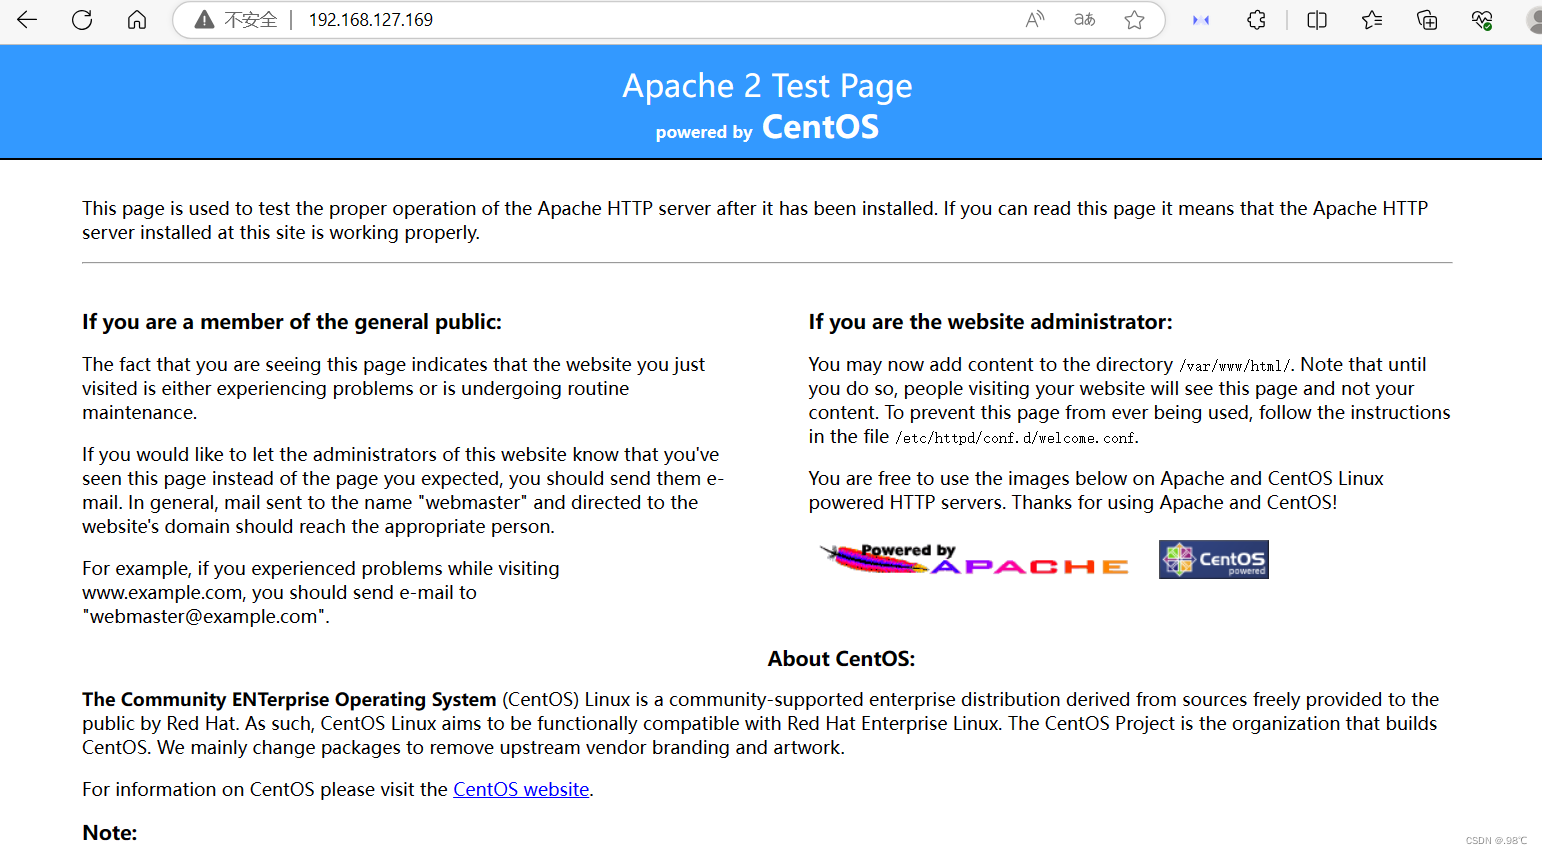Open the browser extensions puzzle icon
The height and width of the screenshot is (854, 1542).
point(1257,20)
